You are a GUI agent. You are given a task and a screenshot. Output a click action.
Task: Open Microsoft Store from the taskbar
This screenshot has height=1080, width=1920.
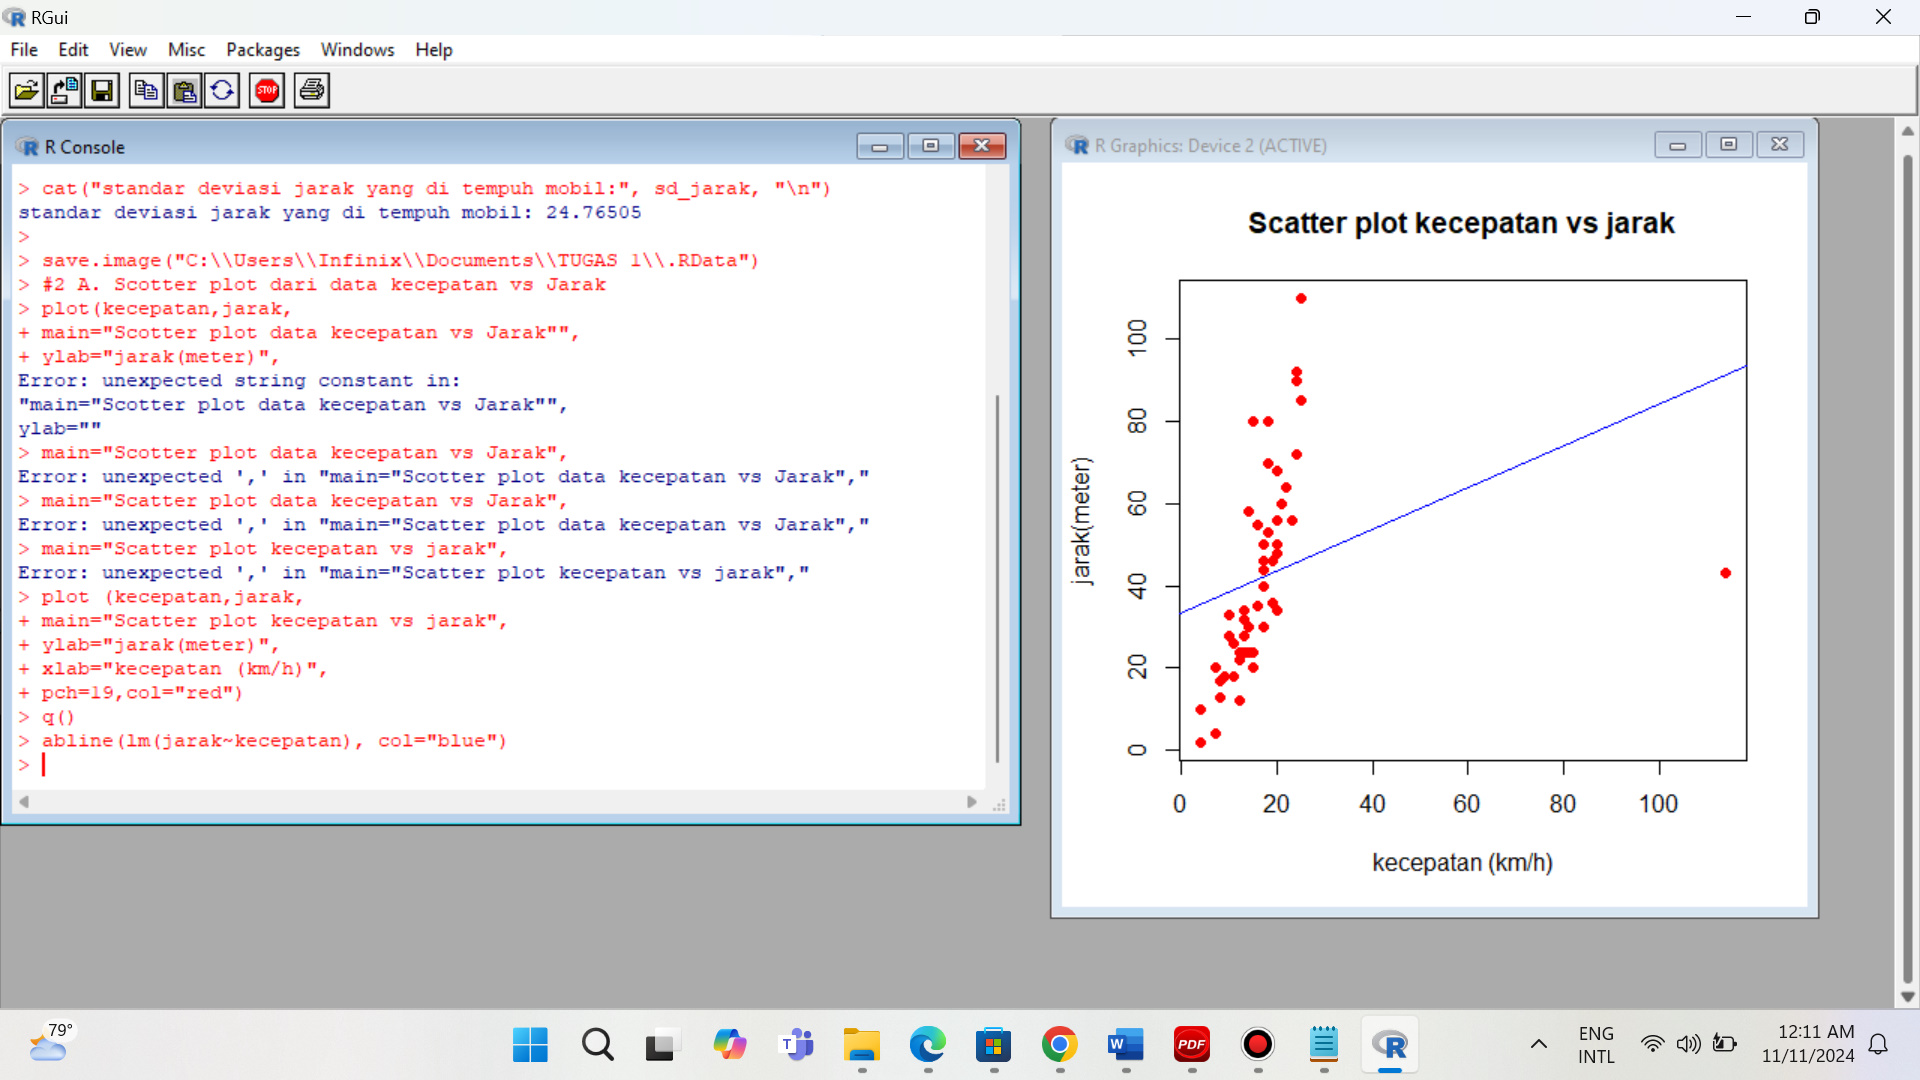tap(993, 1045)
